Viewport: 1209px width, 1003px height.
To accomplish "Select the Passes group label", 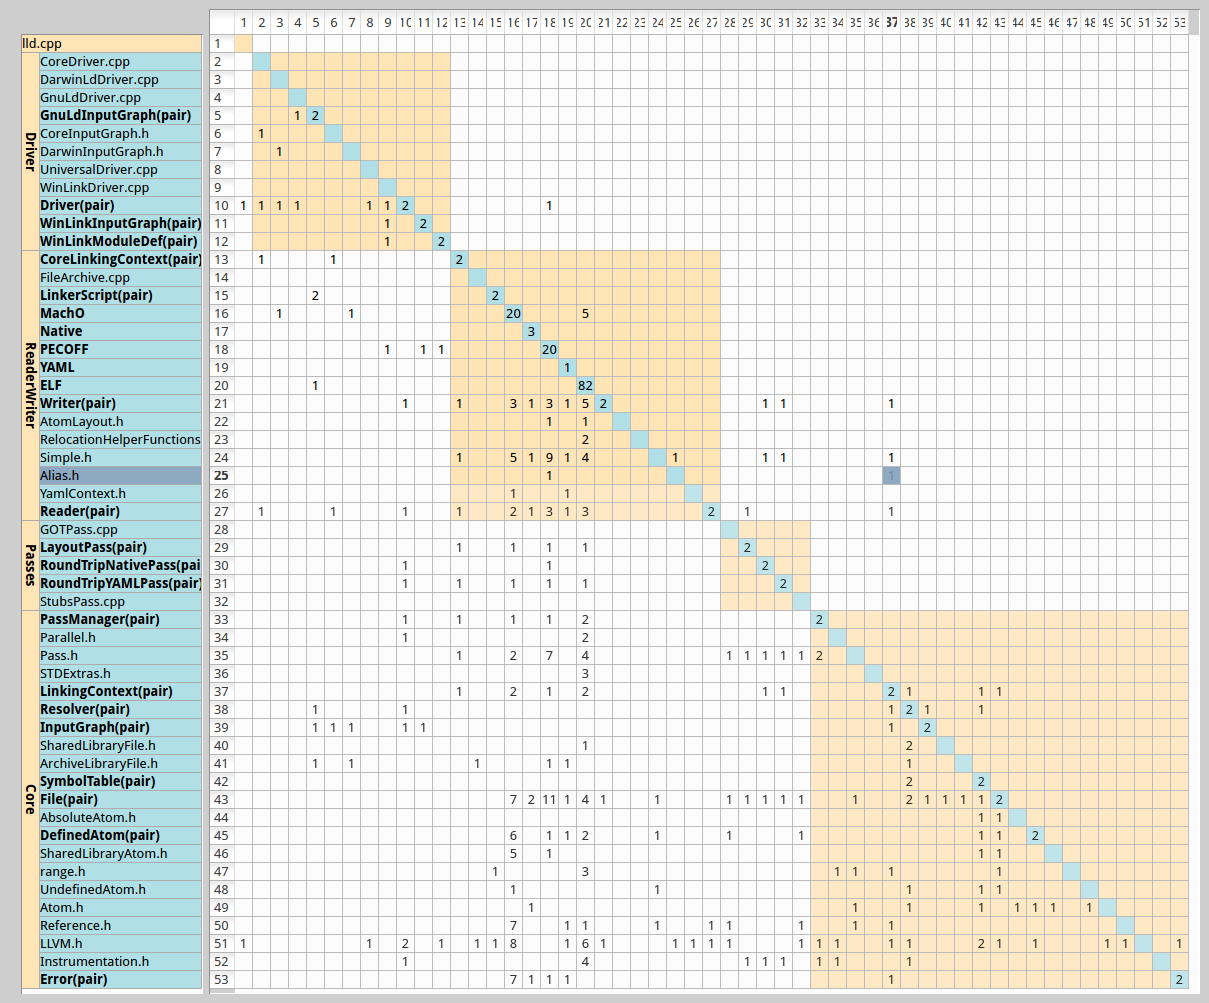I will 30,565.
